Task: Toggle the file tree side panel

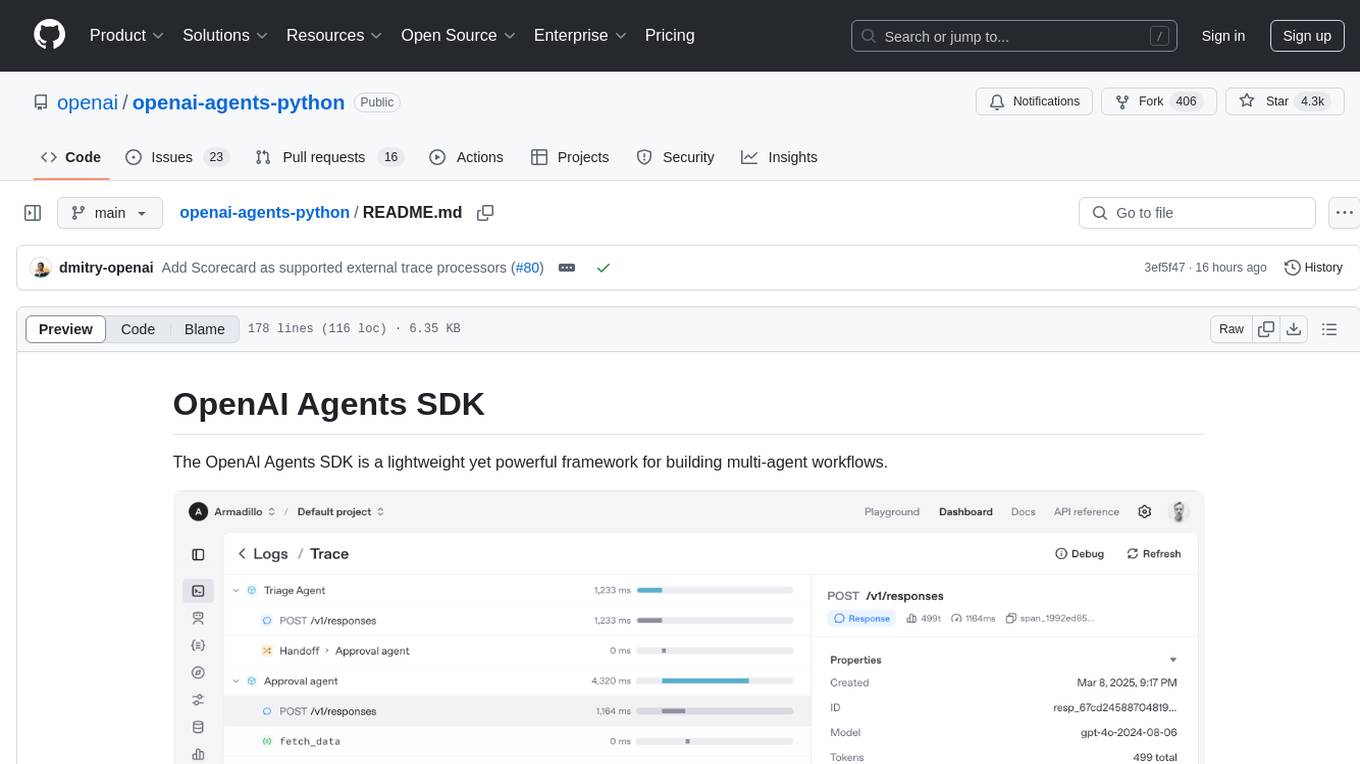Action: click(x=32, y=213)
